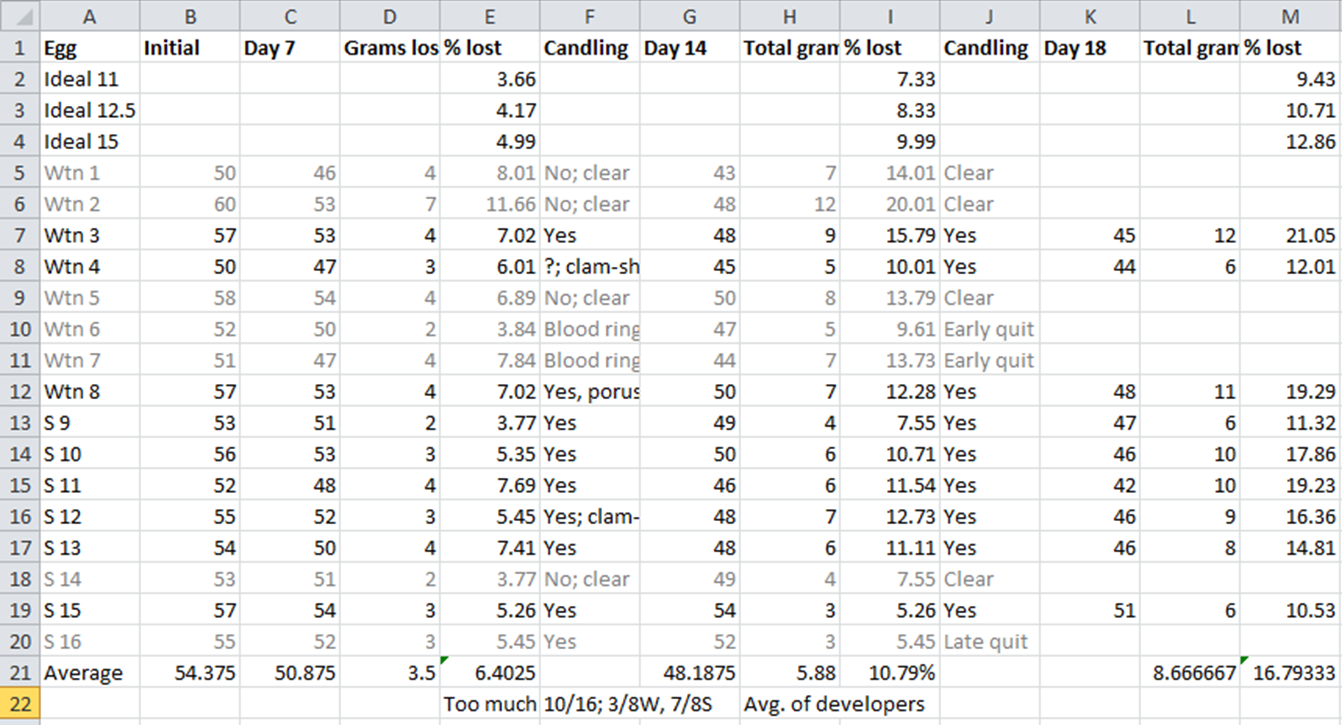Click the Select All corner triangle
Viewport: 1342px width, 725px height.
tap(20, 16)
